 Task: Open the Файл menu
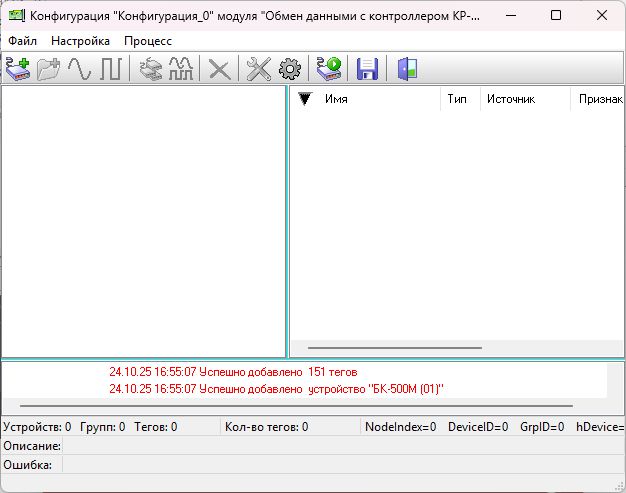pos(22,41)
